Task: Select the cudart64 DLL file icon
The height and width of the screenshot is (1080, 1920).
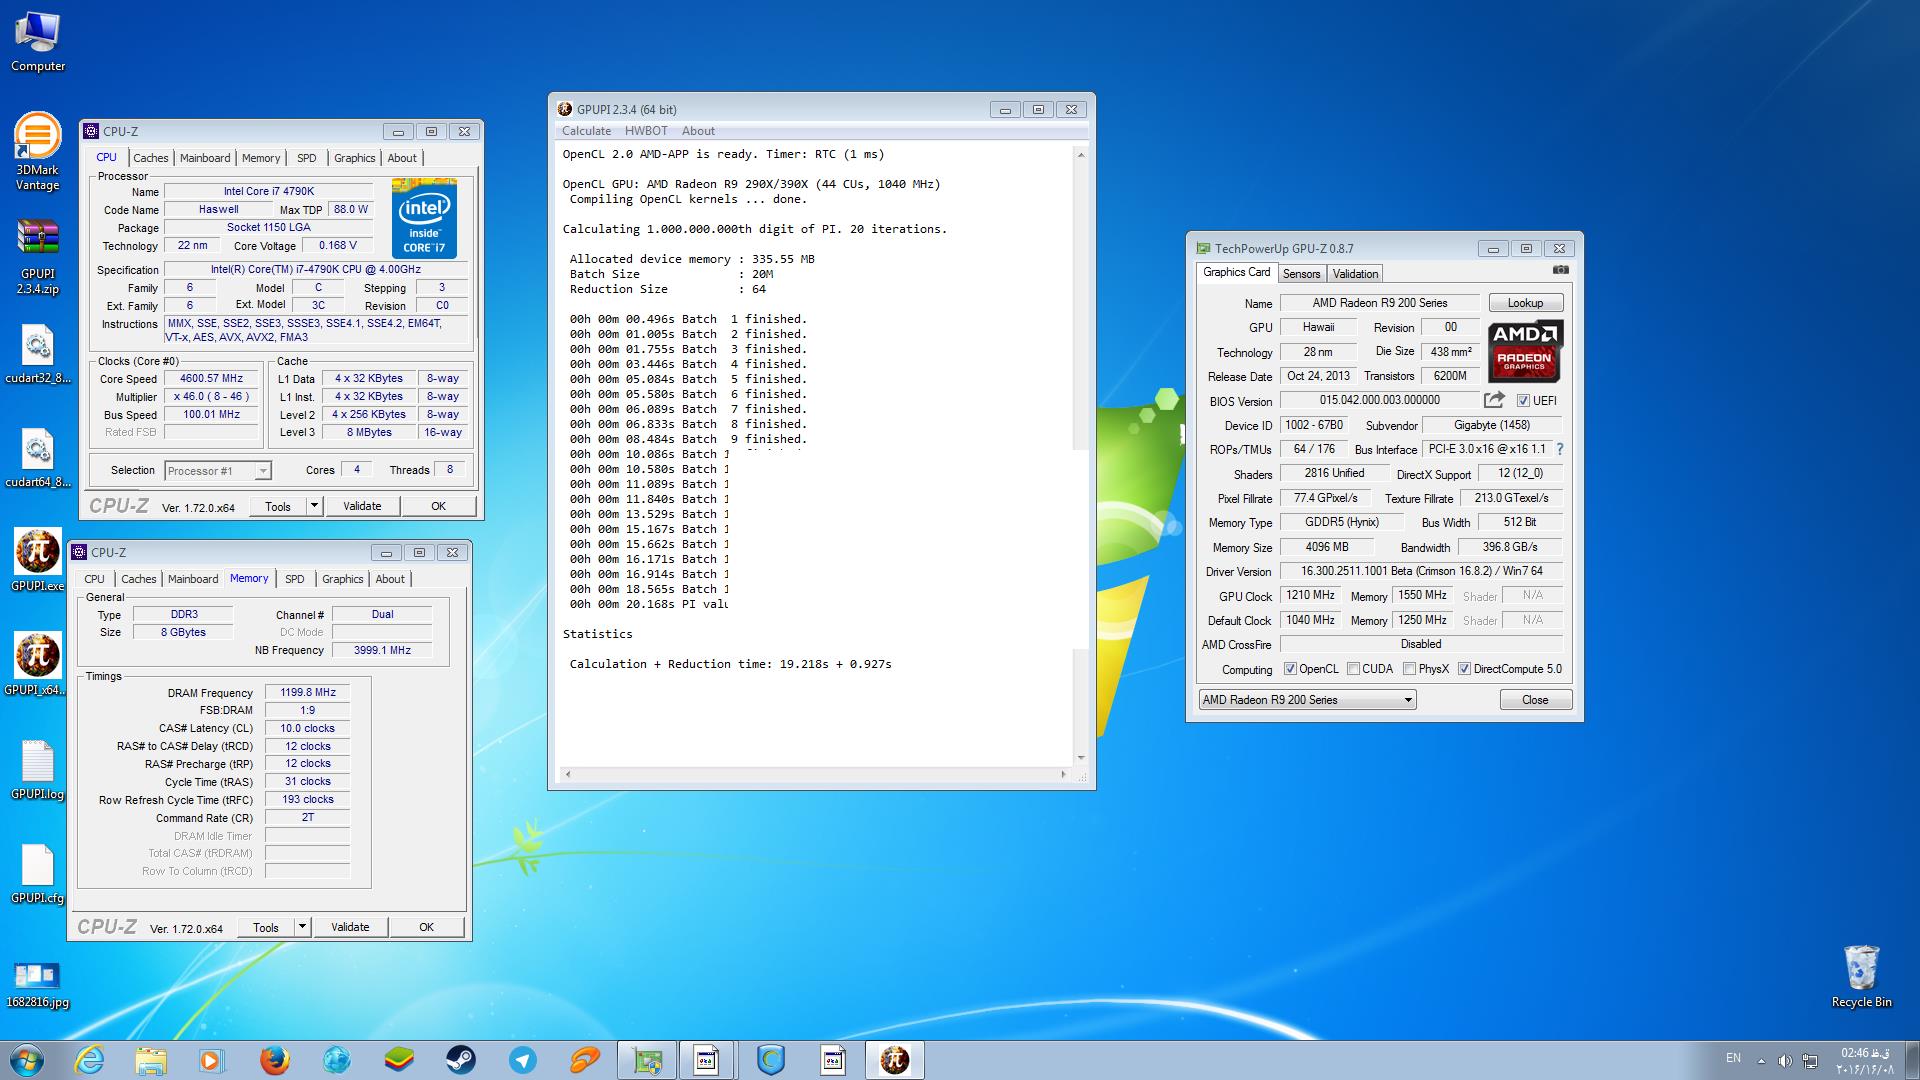Action: click(x=38, y=460)
